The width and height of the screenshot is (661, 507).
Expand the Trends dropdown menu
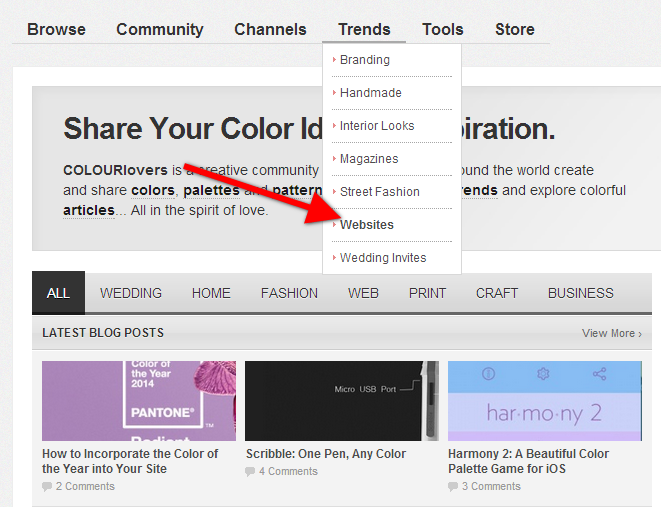[x=364, y=29]
